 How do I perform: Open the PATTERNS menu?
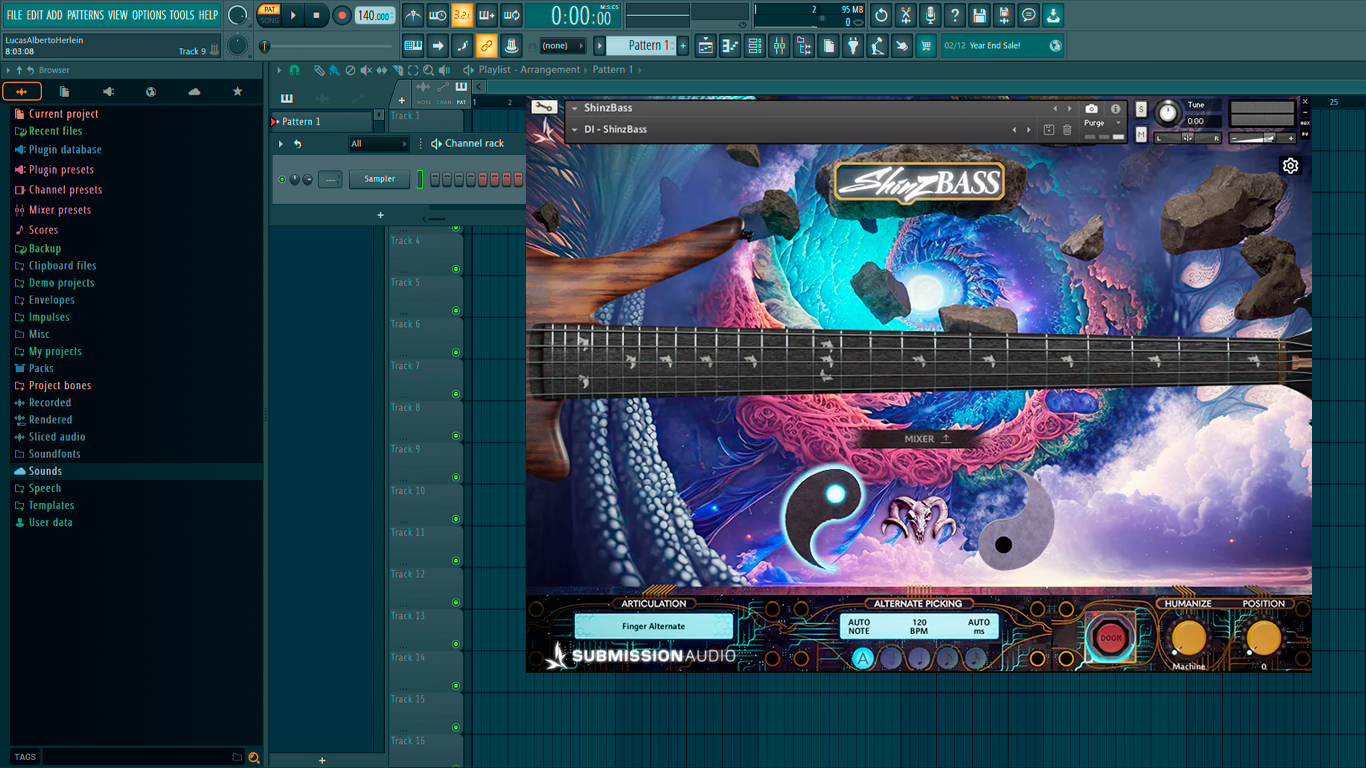[85, 15]
